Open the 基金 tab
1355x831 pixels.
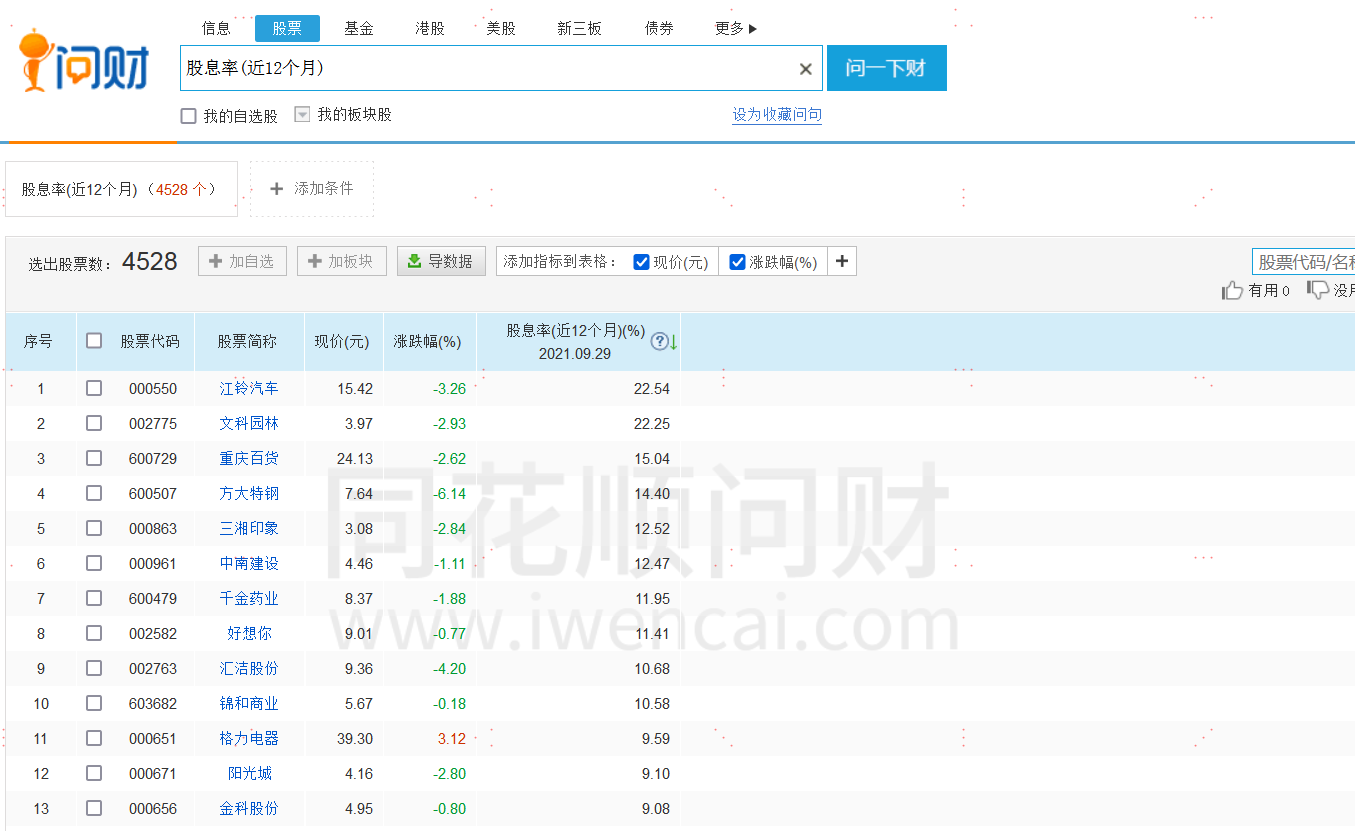(359, 28)
